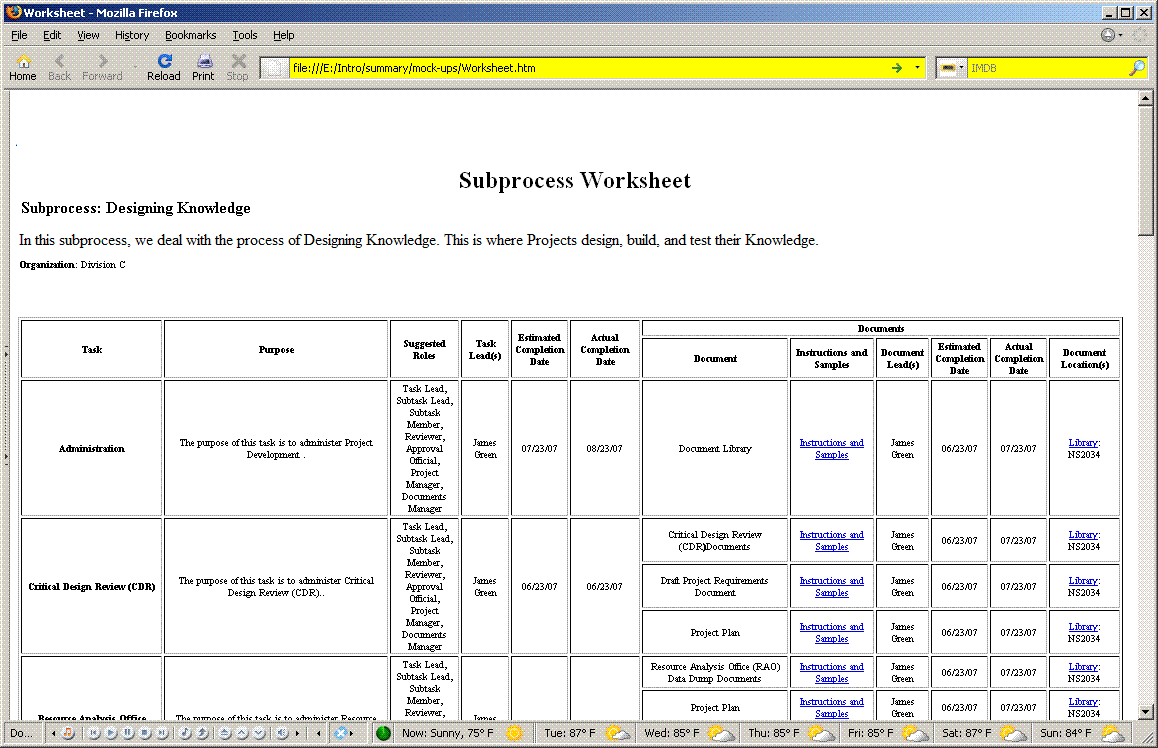Go to the Home page
This screenshot has width=1158, height=748.
[x=23, y=67]
